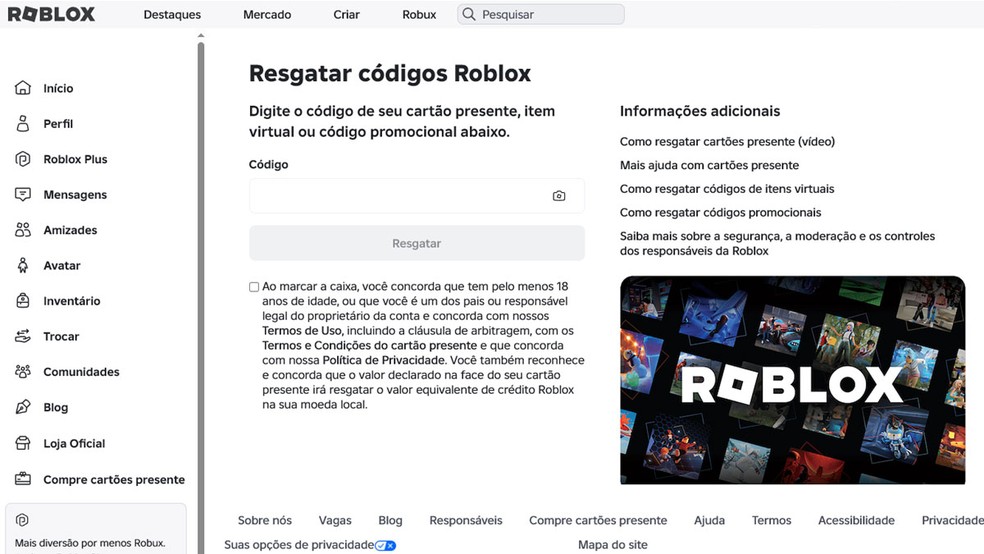Click Vagas in footer
The width and height of the screenshot is (984, 554).
click(x=335, y=520)
